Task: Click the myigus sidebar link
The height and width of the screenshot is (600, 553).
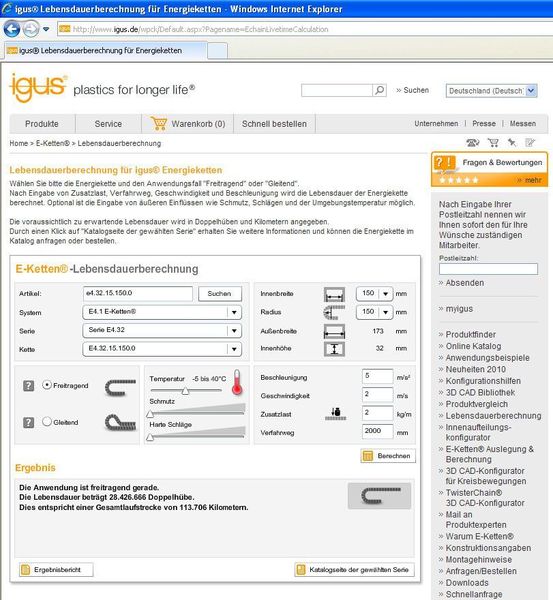Action: click(459, 309)
